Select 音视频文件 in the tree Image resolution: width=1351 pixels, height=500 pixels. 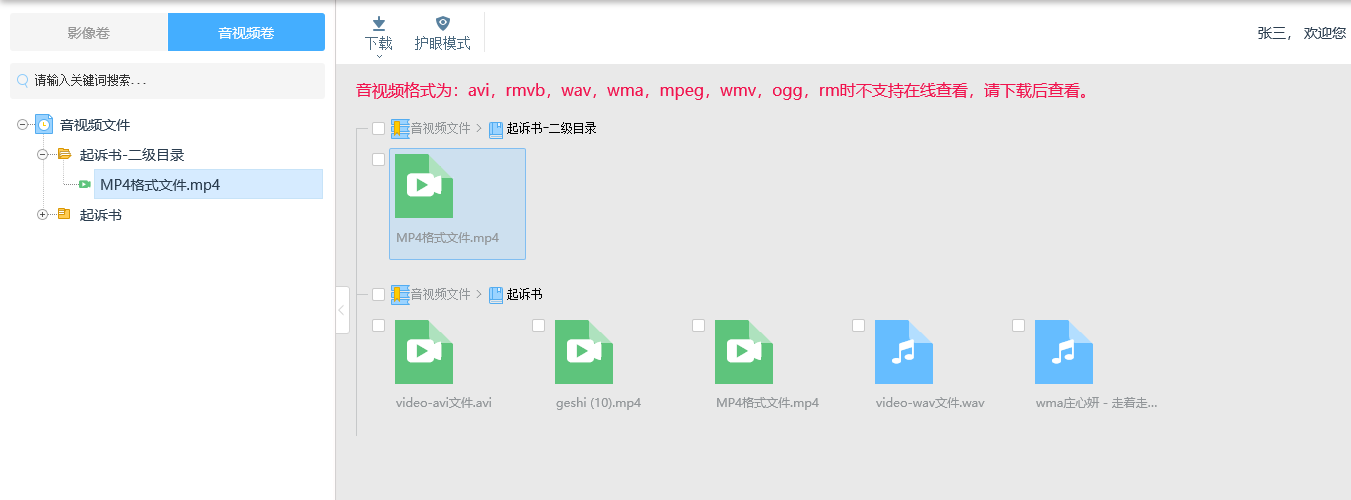coord(95,125)
